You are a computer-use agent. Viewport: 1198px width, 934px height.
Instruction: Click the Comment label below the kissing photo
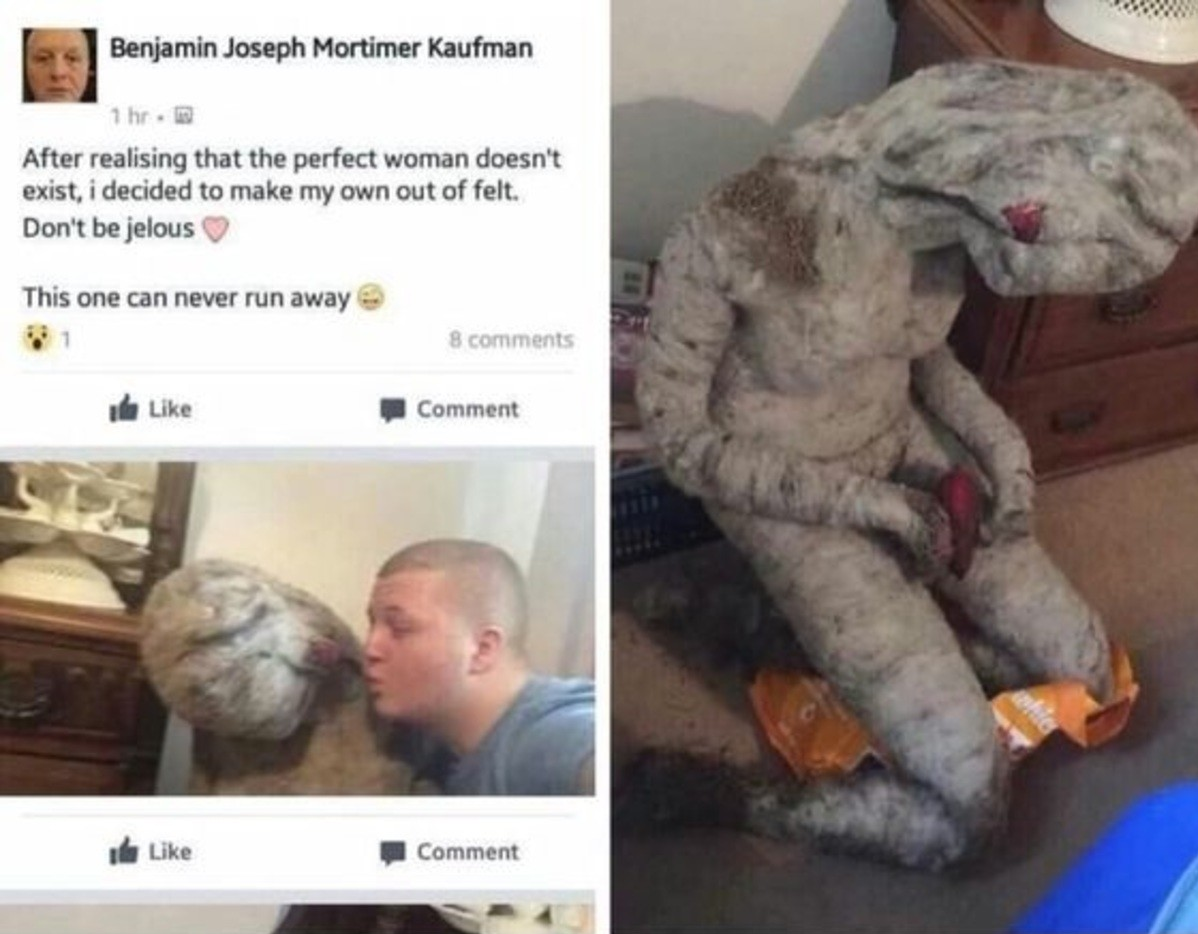(x=468, y=852)
